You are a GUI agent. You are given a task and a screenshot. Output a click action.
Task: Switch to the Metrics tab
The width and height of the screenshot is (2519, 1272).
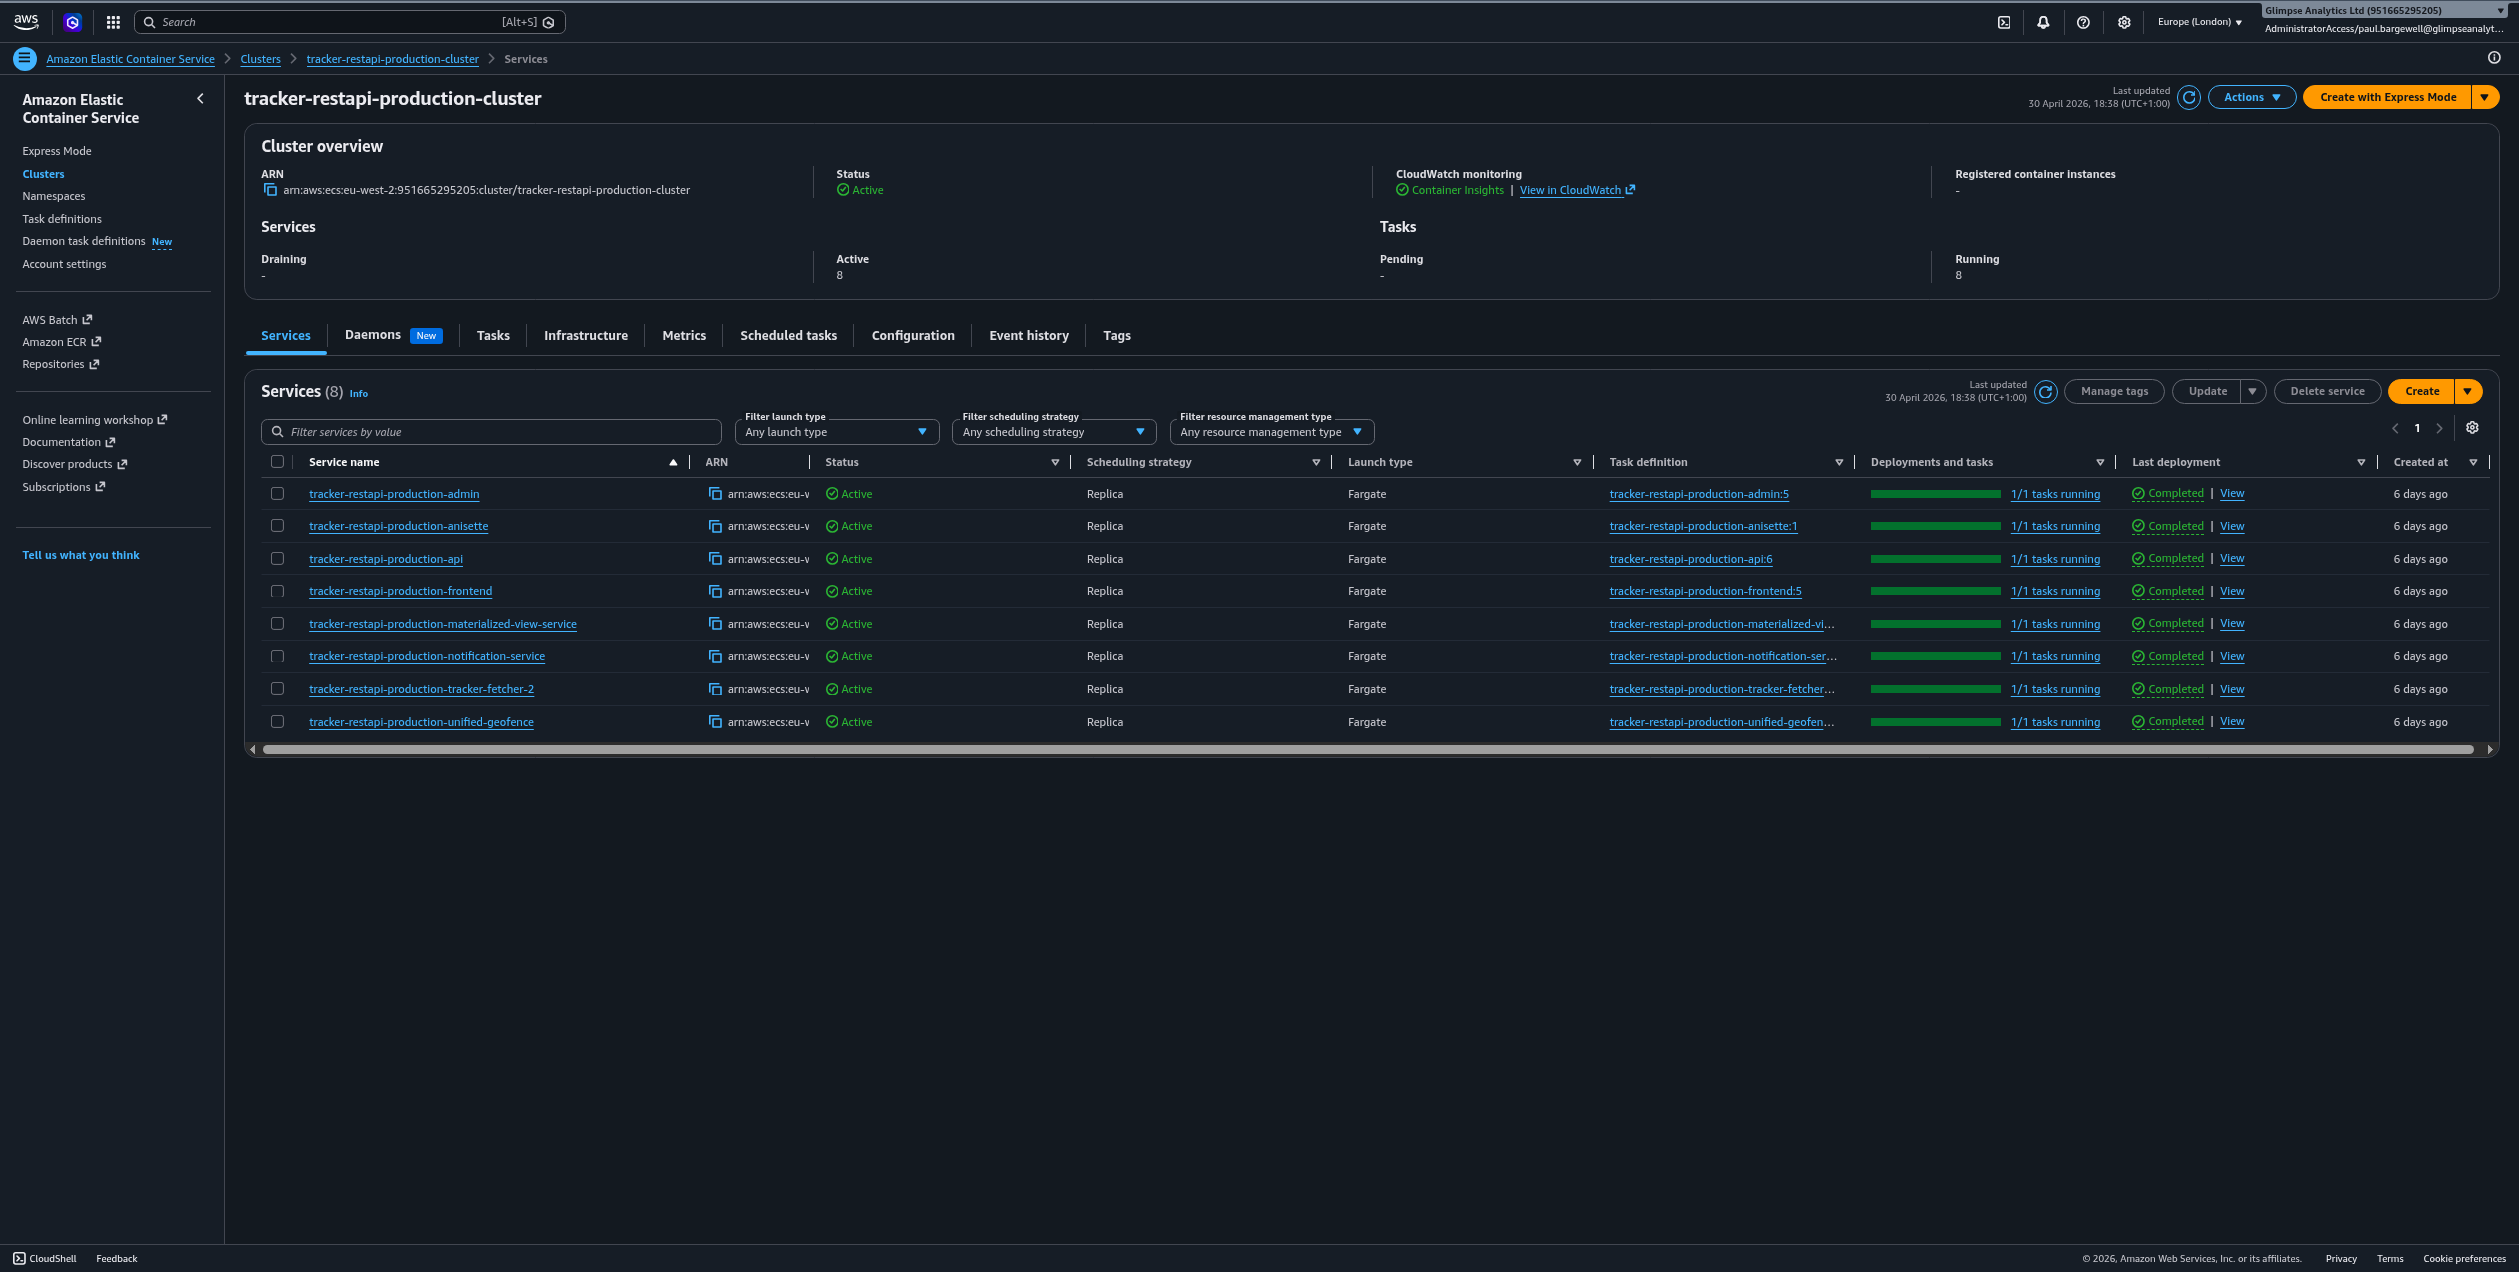(x=684, y=336)
